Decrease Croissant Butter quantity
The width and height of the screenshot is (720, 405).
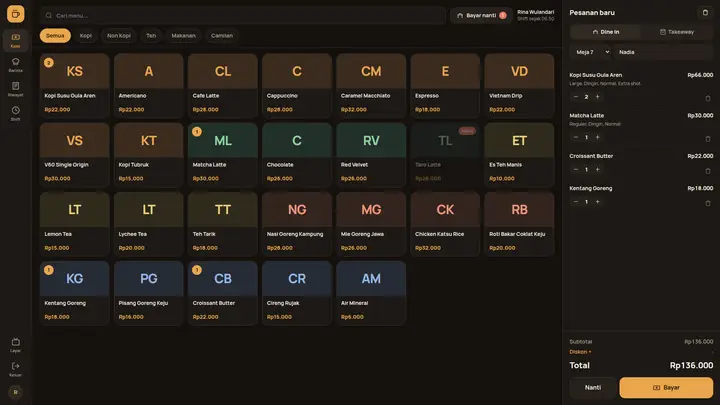coord(575,169)
